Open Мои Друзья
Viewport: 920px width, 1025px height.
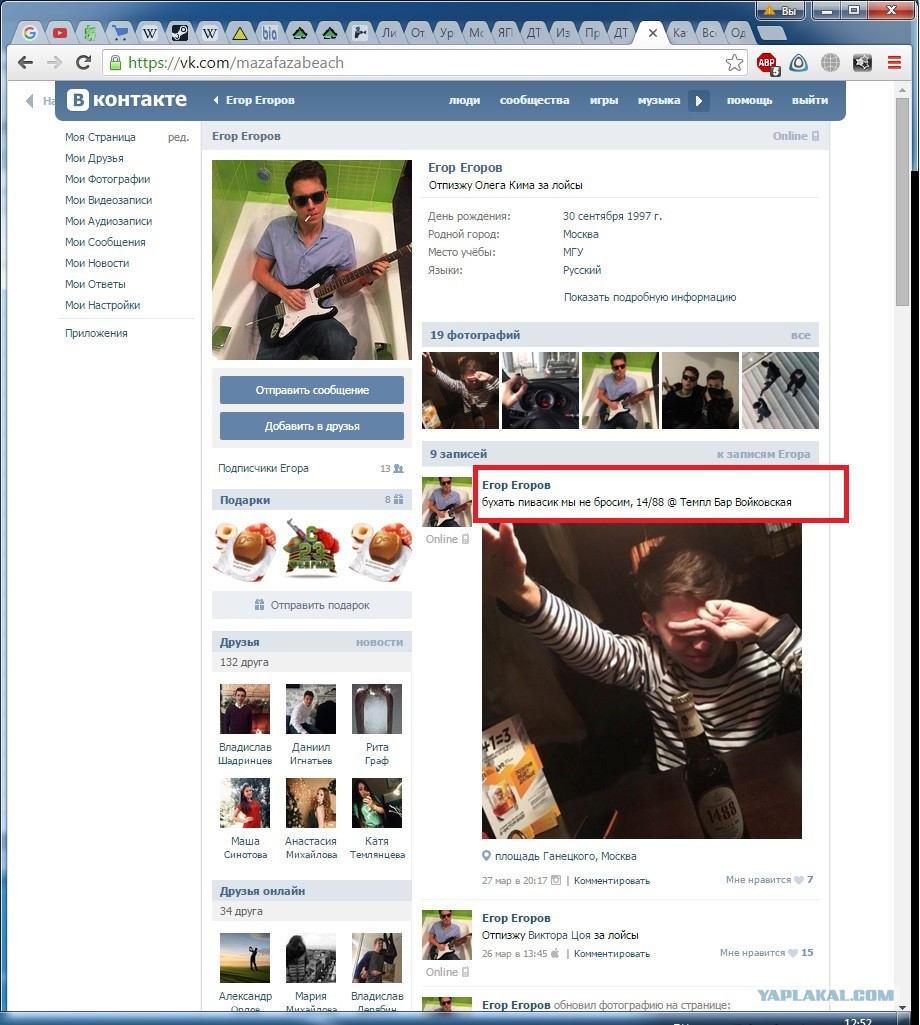coord(94,158)
